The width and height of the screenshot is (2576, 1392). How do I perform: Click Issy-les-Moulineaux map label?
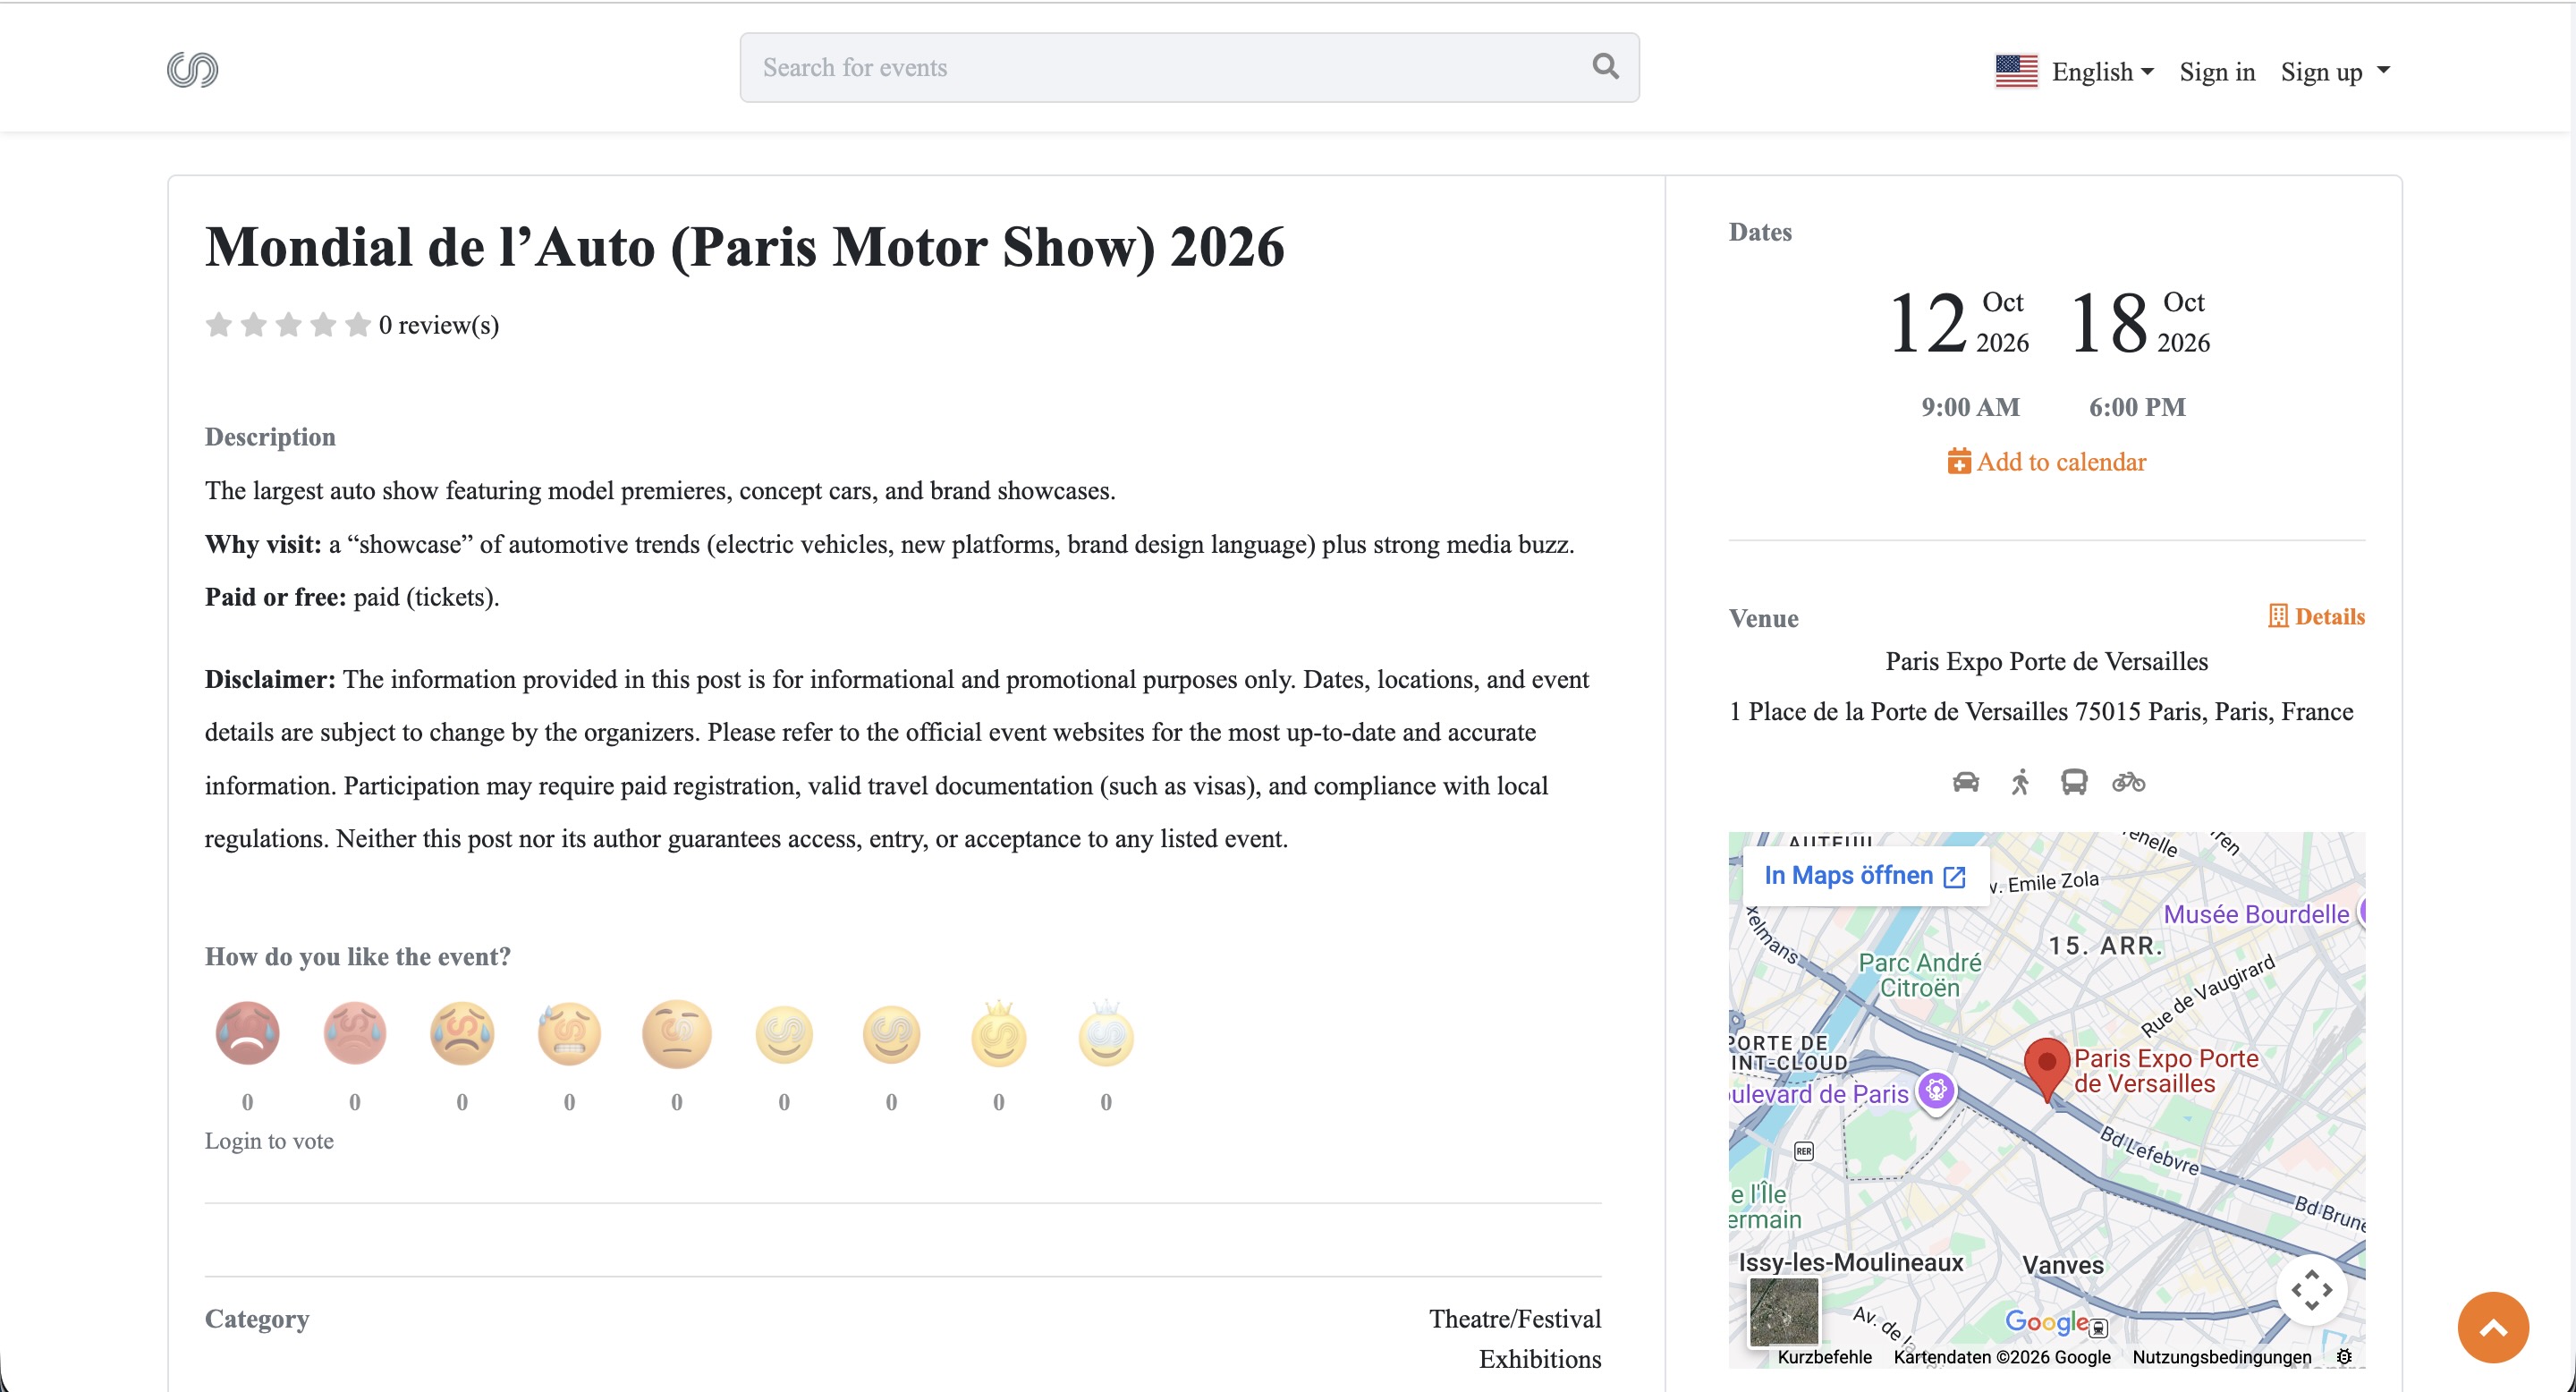tap(1851, 1262)
